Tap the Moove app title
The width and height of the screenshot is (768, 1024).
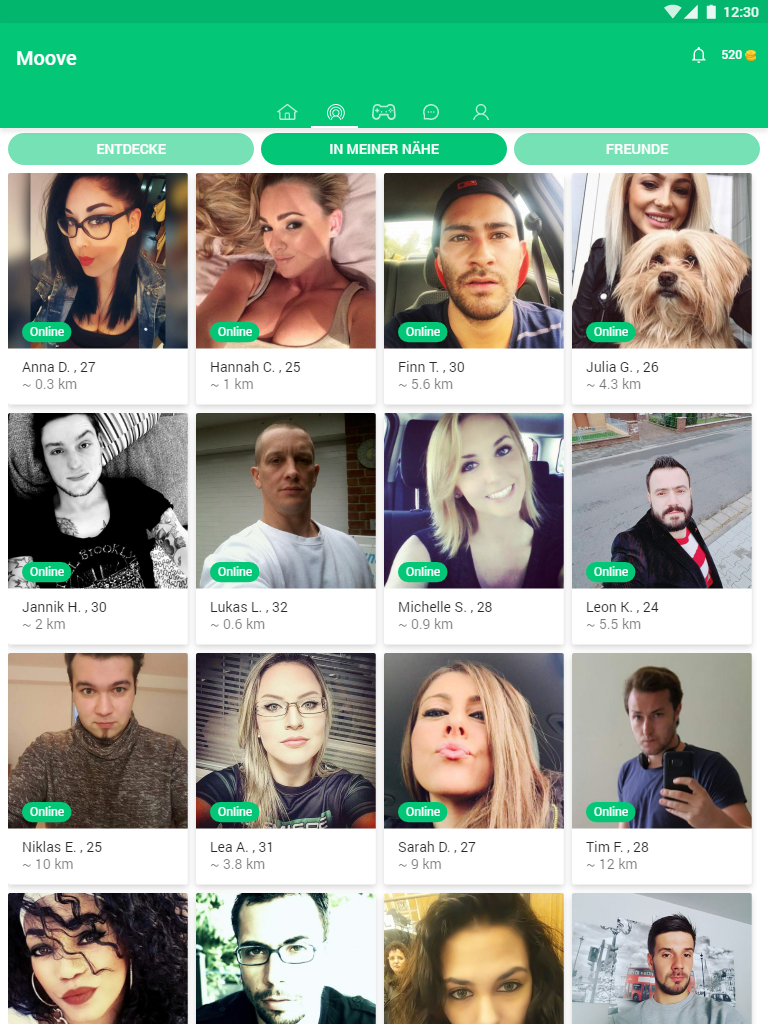click(46, 58)
